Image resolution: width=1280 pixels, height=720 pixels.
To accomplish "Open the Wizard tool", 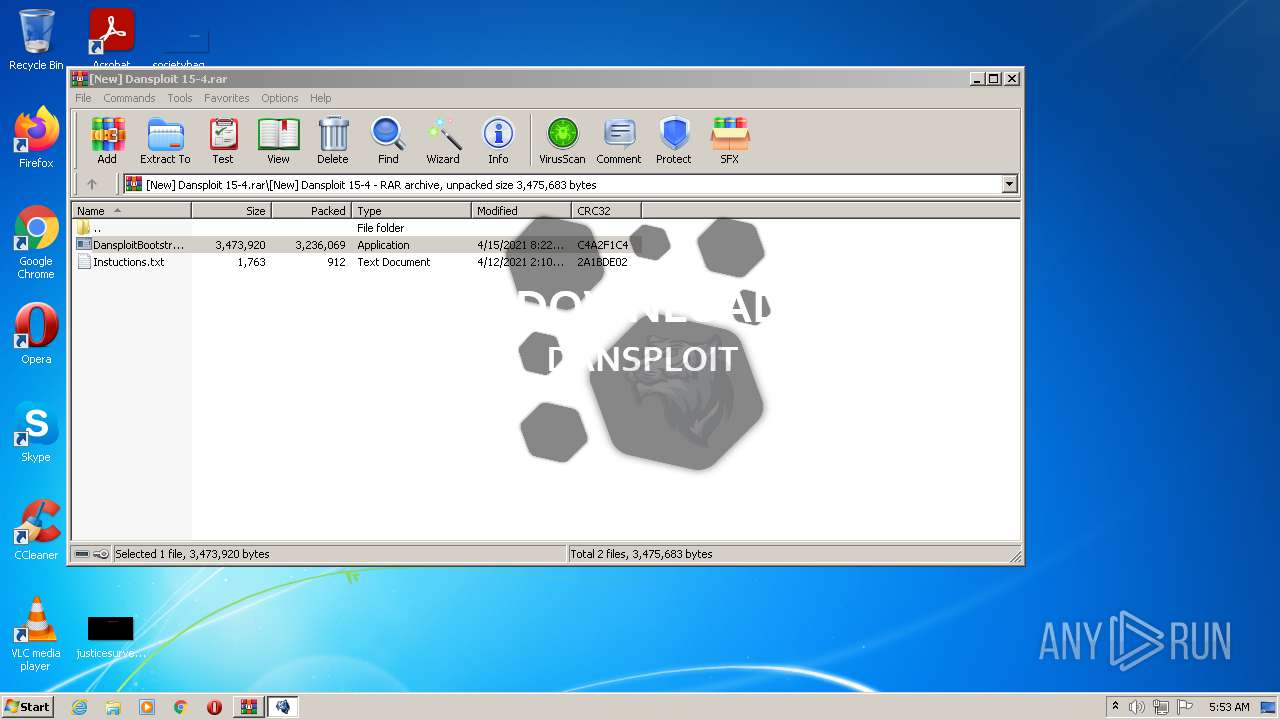I will 443,140.
